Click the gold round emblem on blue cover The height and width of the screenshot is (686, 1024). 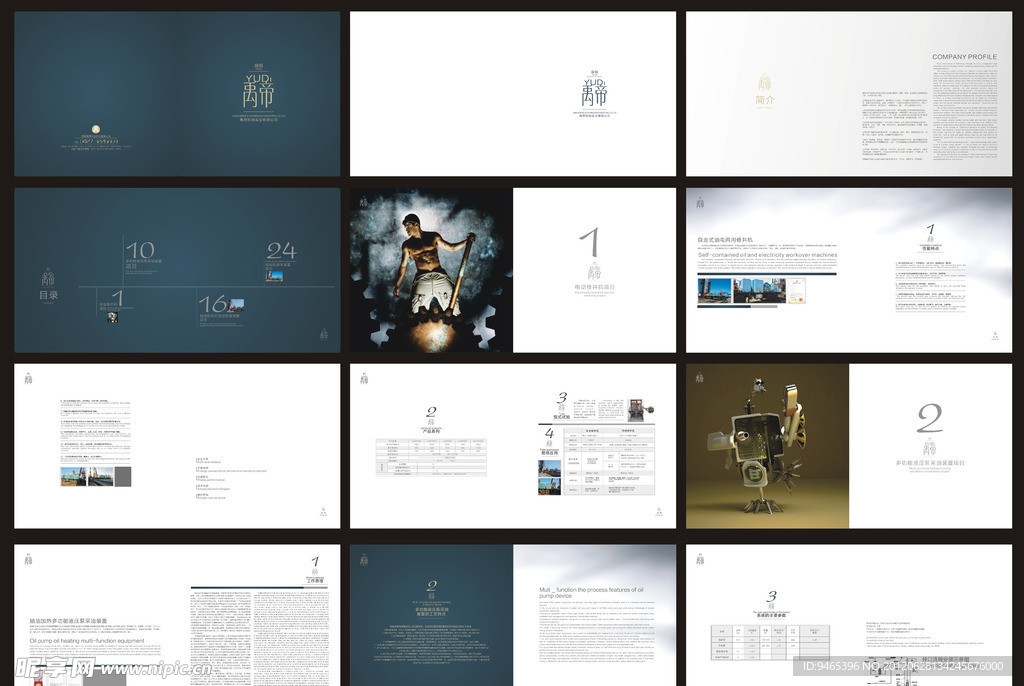94,127
